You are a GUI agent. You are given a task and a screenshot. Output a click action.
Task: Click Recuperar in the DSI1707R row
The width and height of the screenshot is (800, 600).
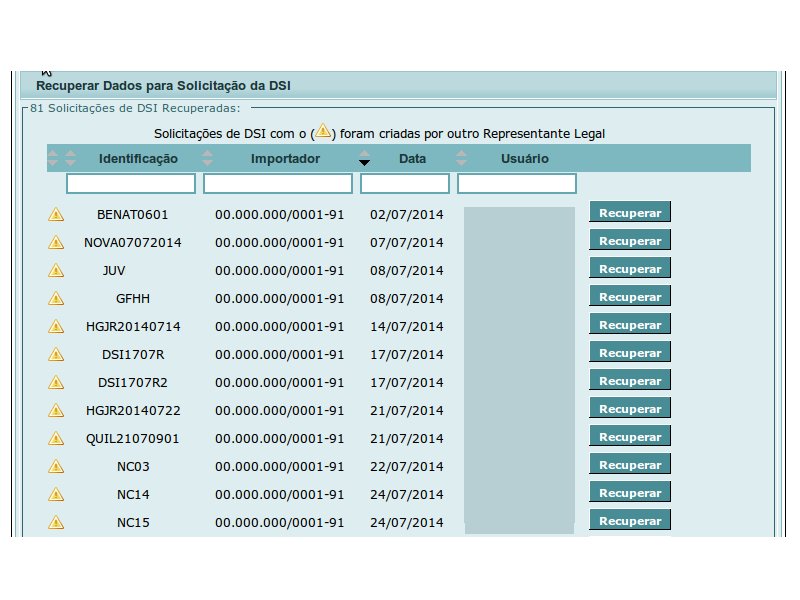tap(630, 353)
